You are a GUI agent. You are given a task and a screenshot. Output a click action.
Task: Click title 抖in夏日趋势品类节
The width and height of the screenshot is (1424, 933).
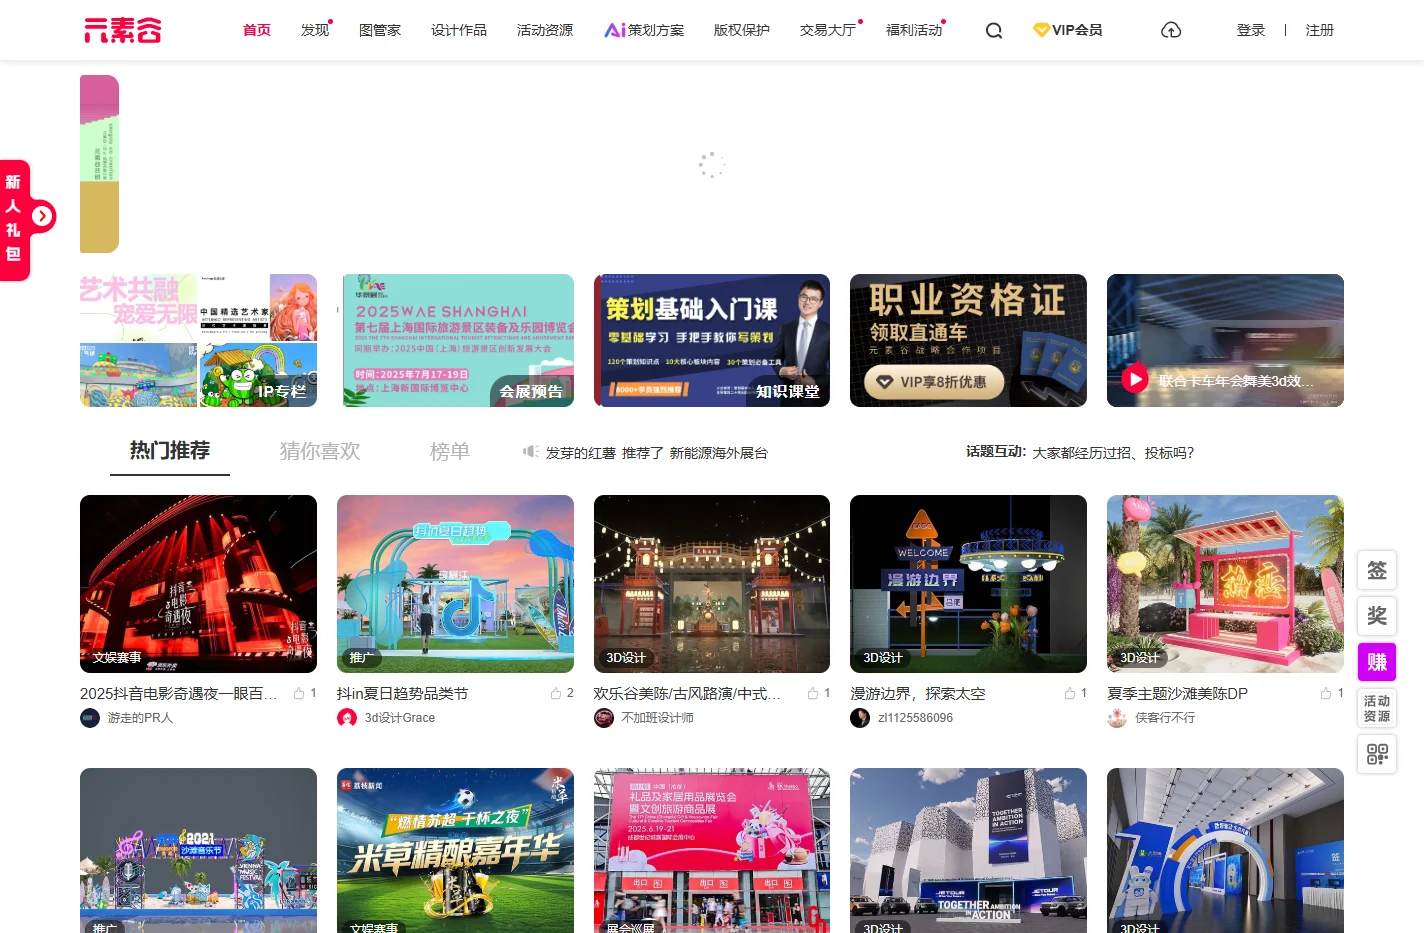coord(402,693)
